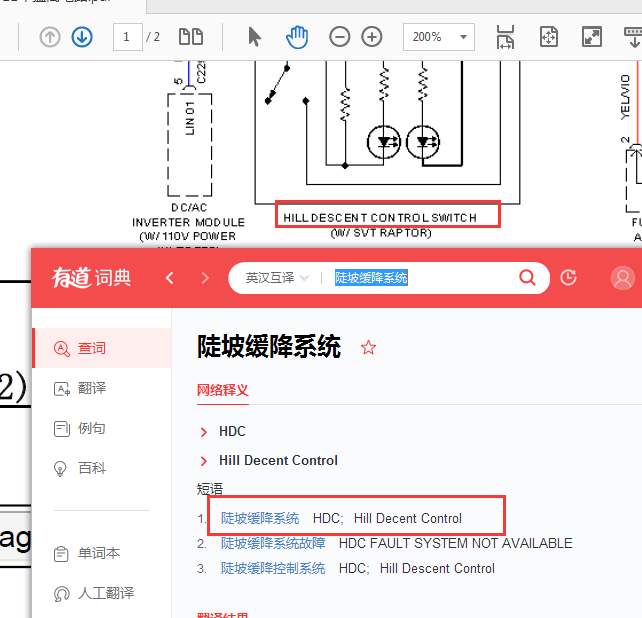Zoom out with the minus button
Screen dimensions: 642x618
[x=339, y=37]
